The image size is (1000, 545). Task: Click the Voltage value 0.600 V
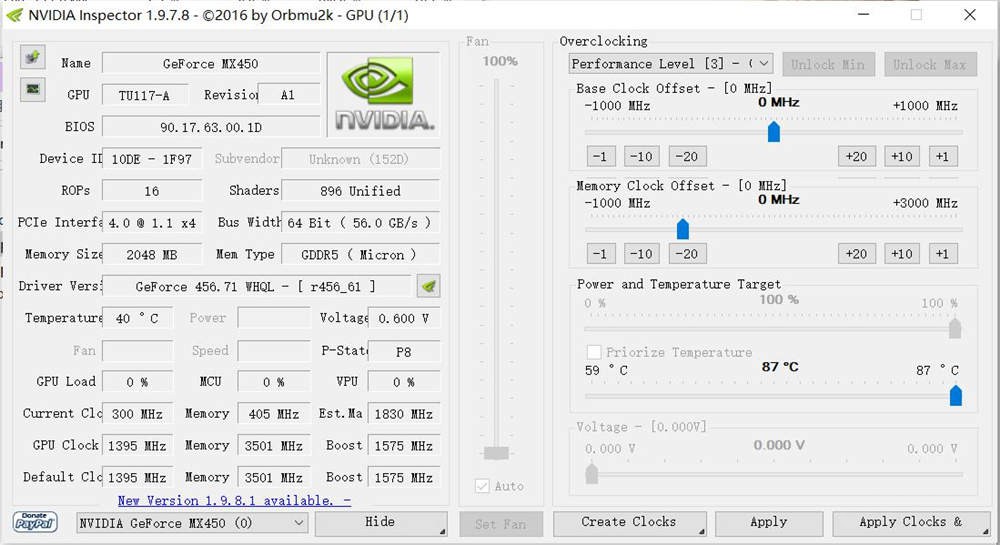click(x=404, y=319)
